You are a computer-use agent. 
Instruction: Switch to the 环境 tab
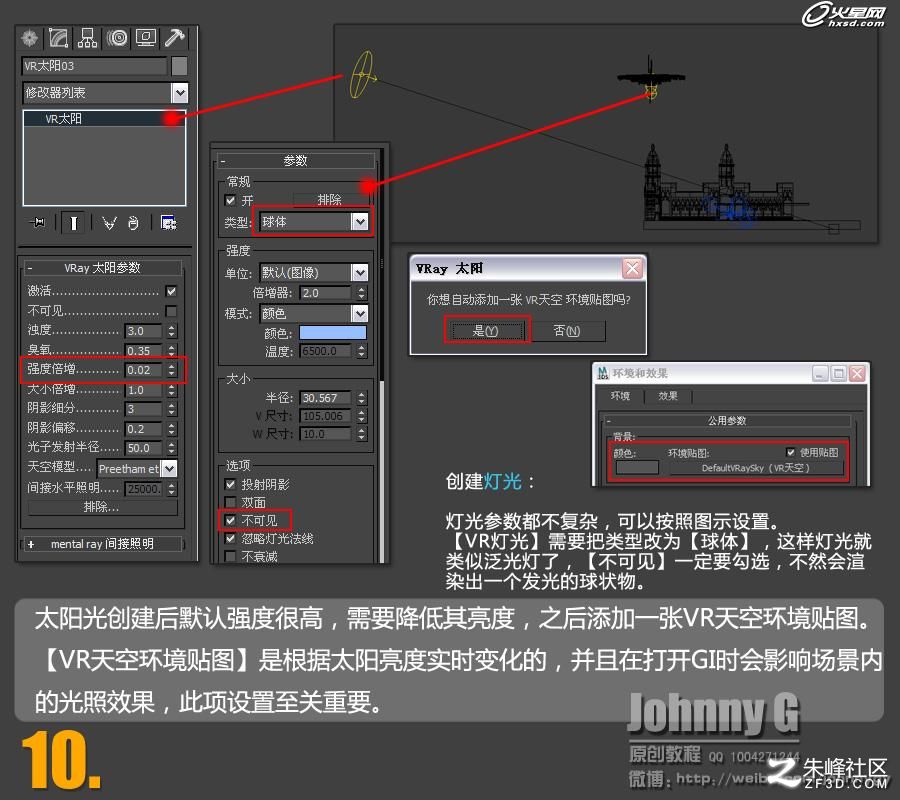[x=620, y=396]
